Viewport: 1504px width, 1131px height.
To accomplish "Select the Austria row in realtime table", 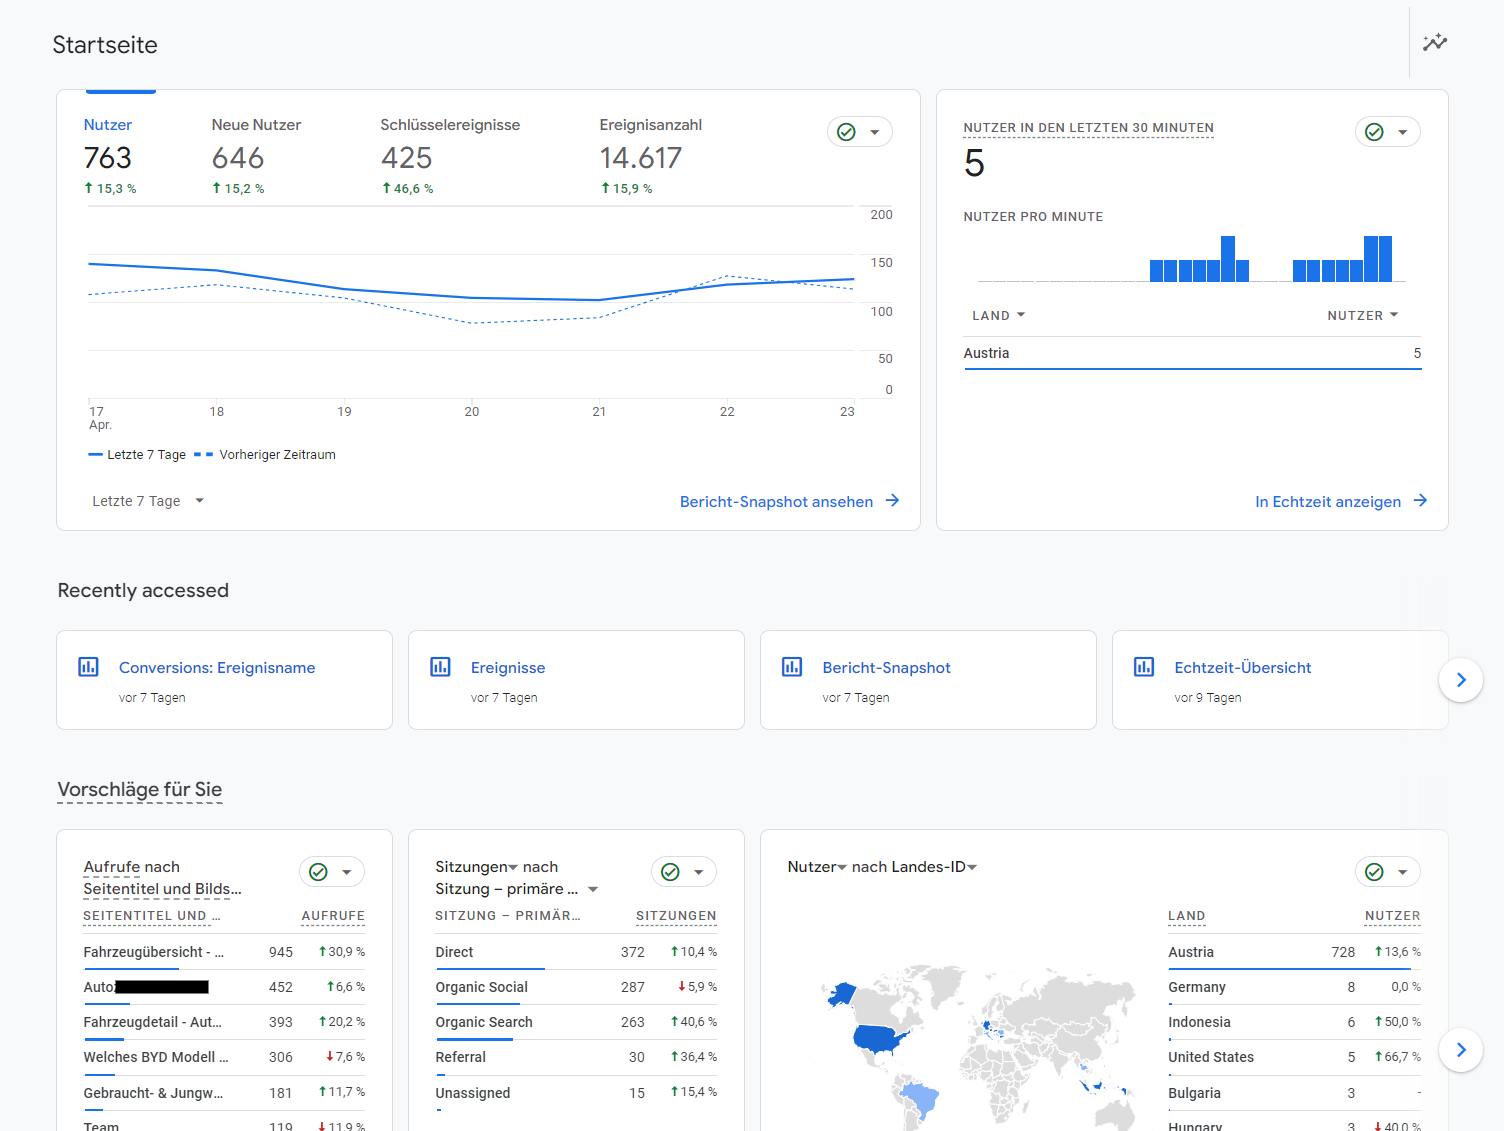I will click(x=1192, y=353).
